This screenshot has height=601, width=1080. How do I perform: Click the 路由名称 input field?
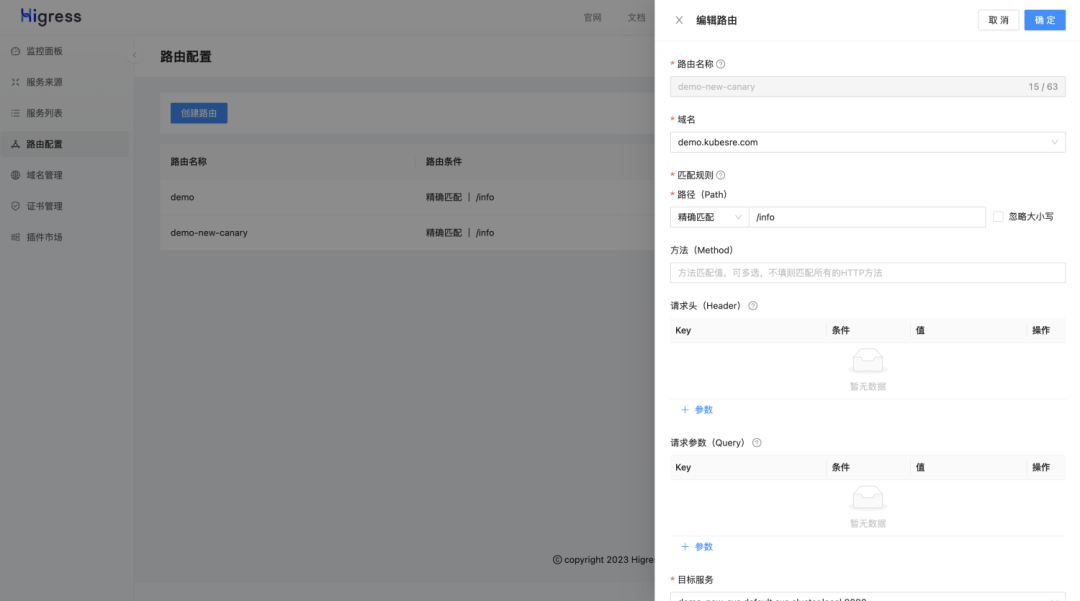pyautogui.click(x=868, y=87)
